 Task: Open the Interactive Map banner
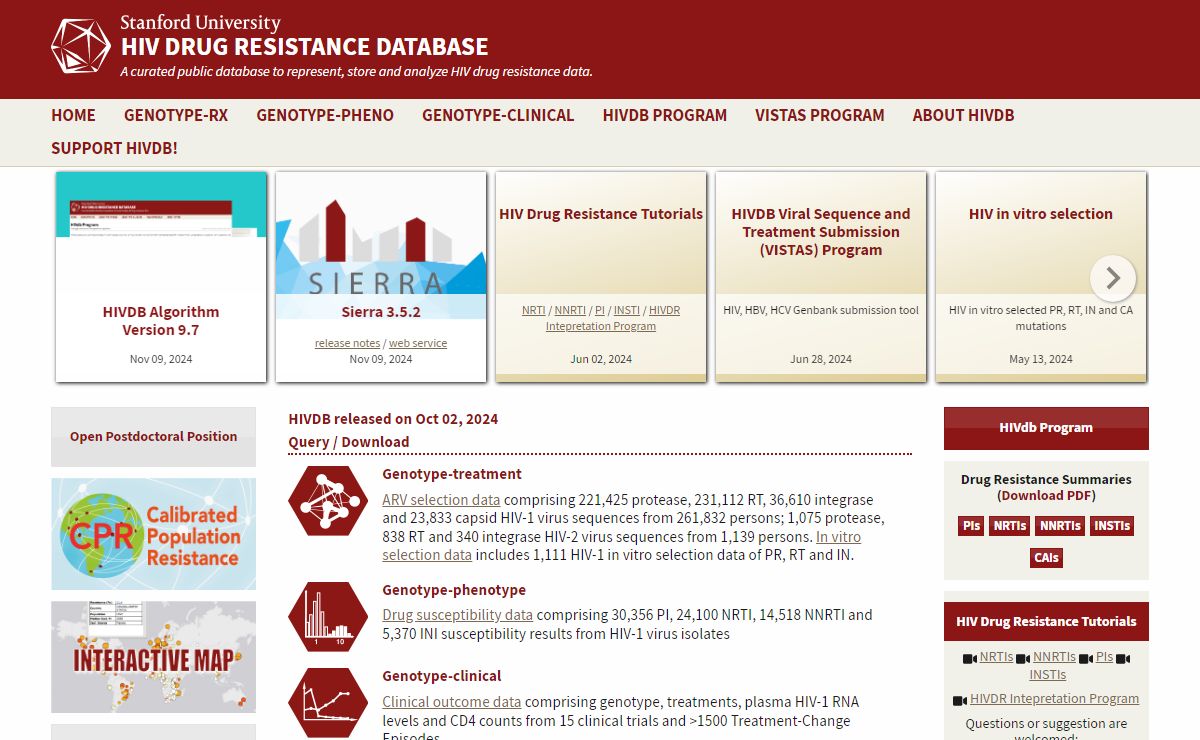(153, 657)
